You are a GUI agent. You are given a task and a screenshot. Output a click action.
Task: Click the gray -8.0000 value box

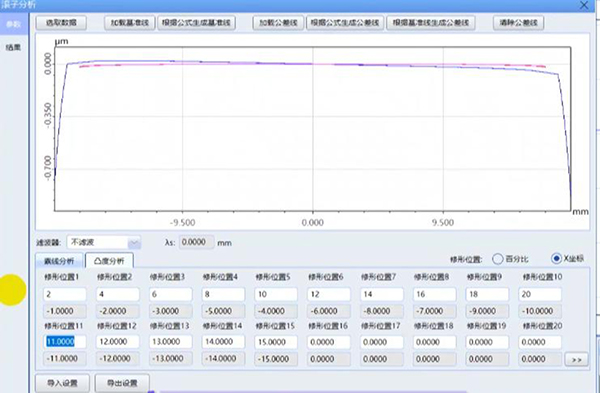pos(382,311)
